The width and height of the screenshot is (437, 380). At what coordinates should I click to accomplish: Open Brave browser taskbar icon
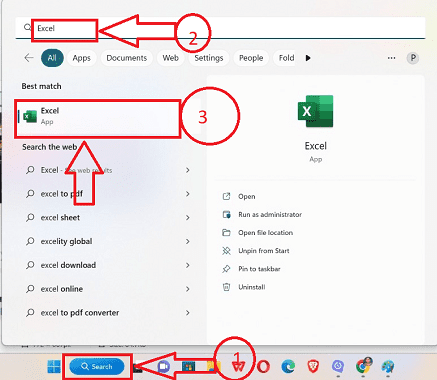click(x=313, y=367)
